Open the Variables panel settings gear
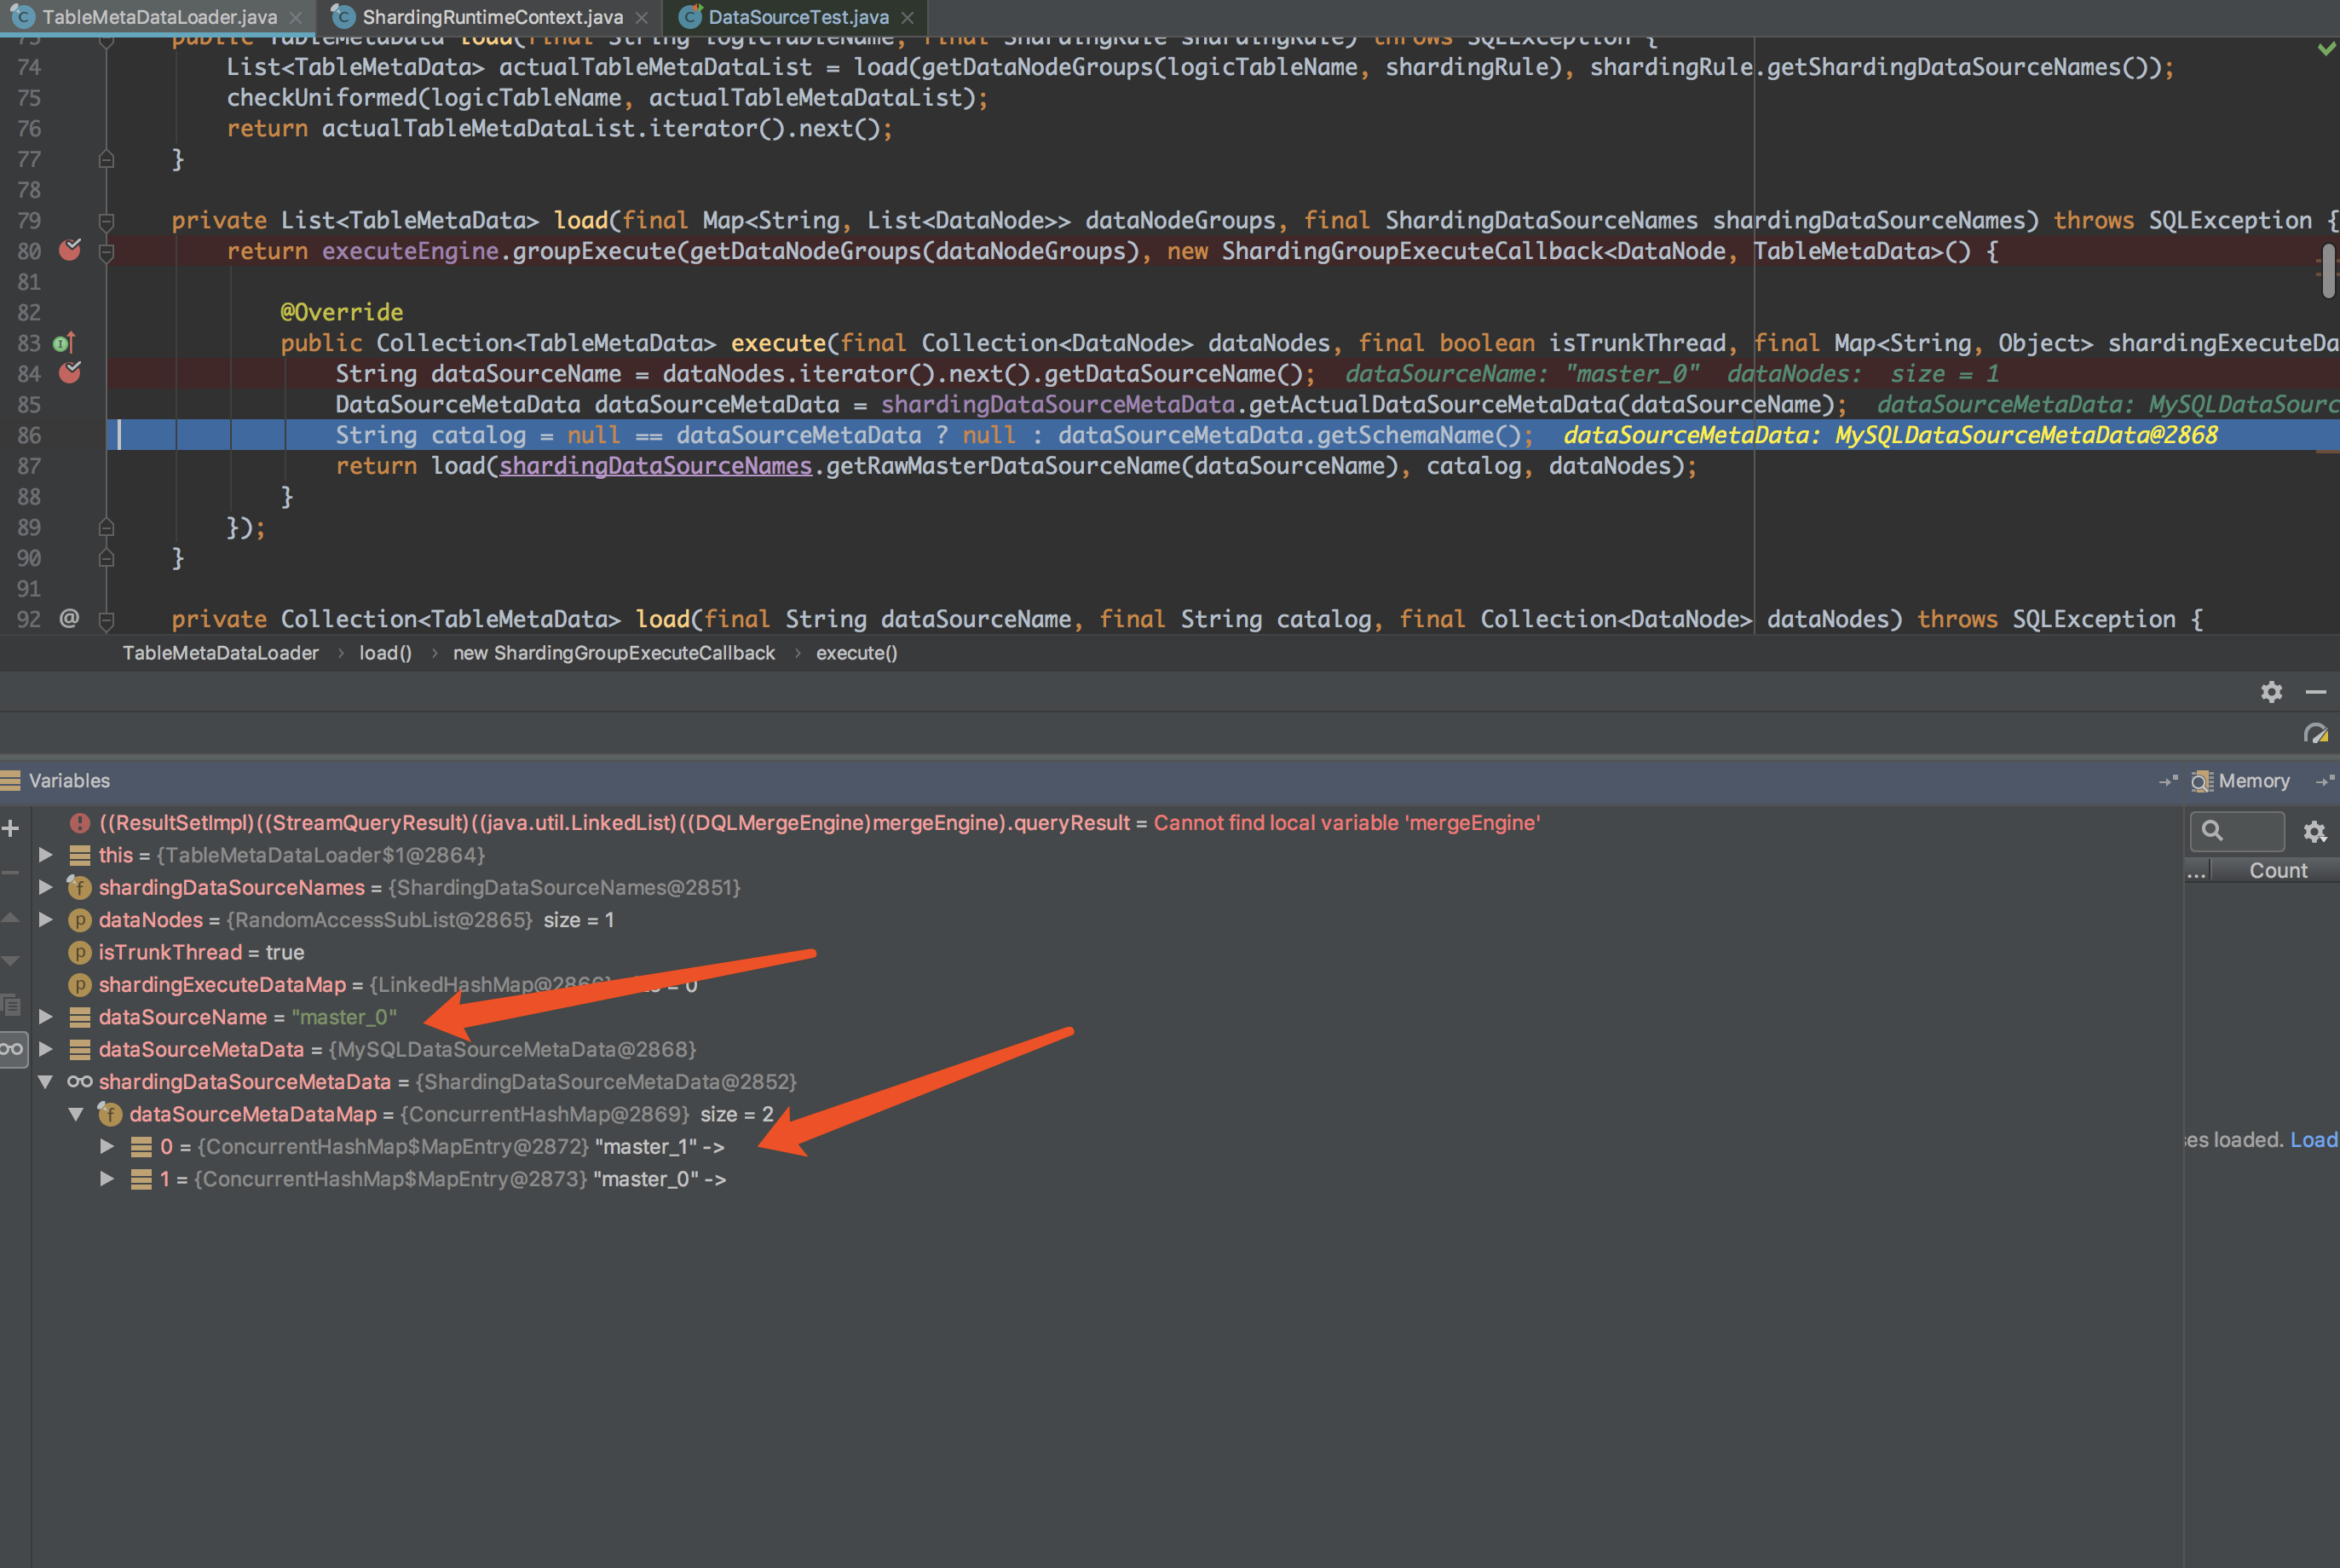The height and width of the screenshot is (1568, 2340). pyautogui.click(x=2272, y=691)
